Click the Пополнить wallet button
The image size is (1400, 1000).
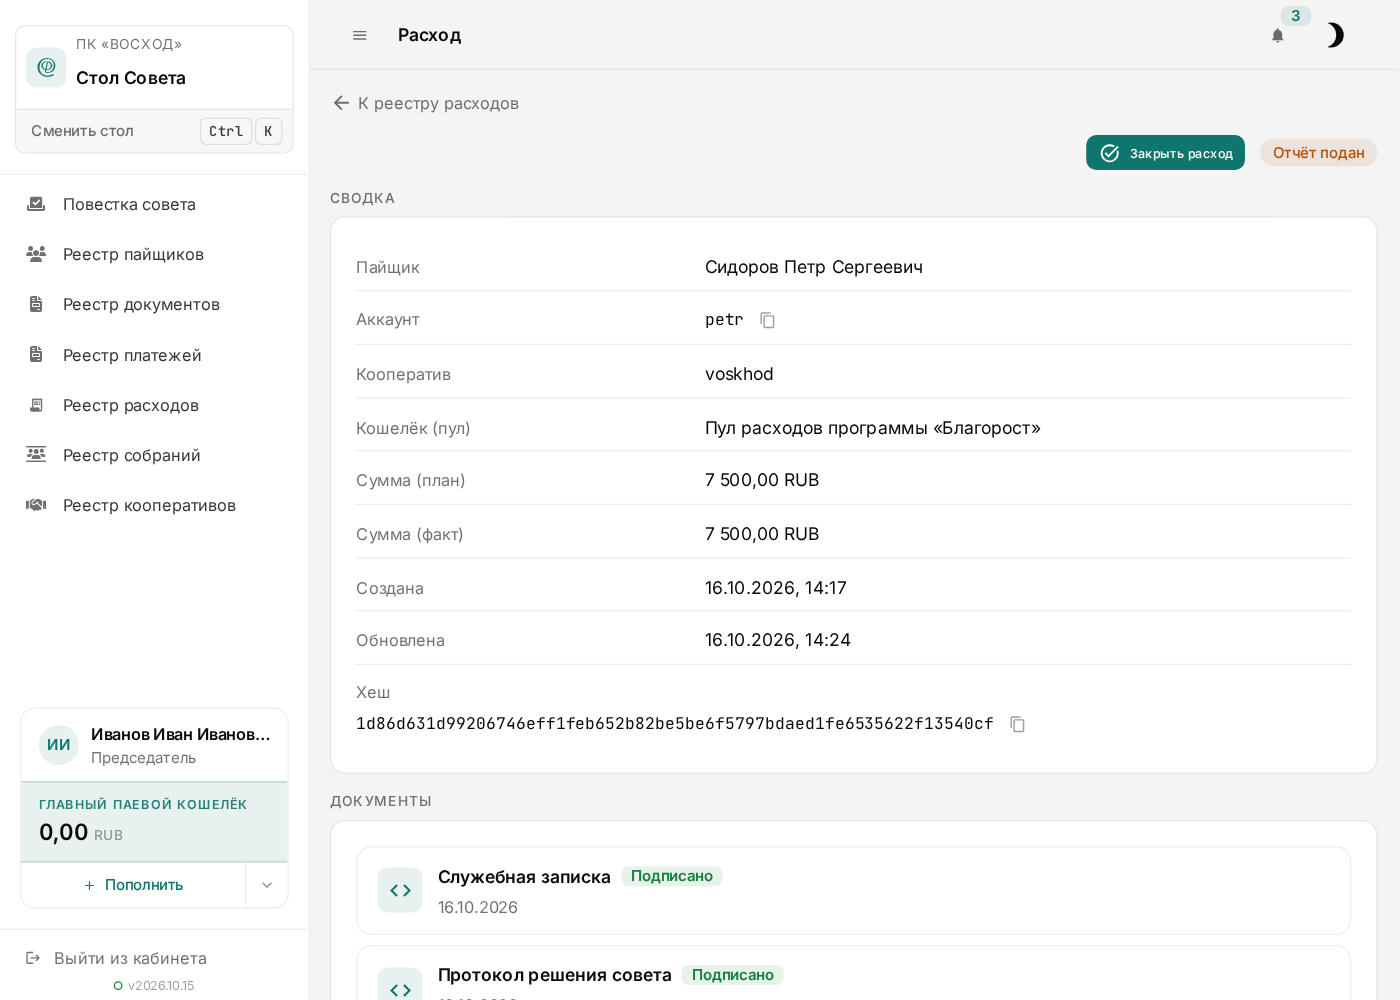click(x=133, y=885)
